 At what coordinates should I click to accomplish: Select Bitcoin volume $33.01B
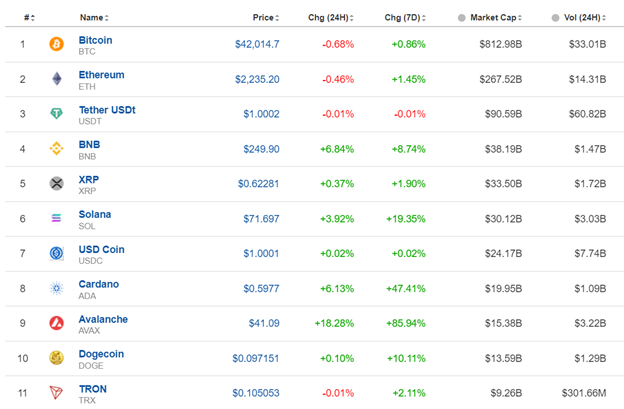pos(587,44)
